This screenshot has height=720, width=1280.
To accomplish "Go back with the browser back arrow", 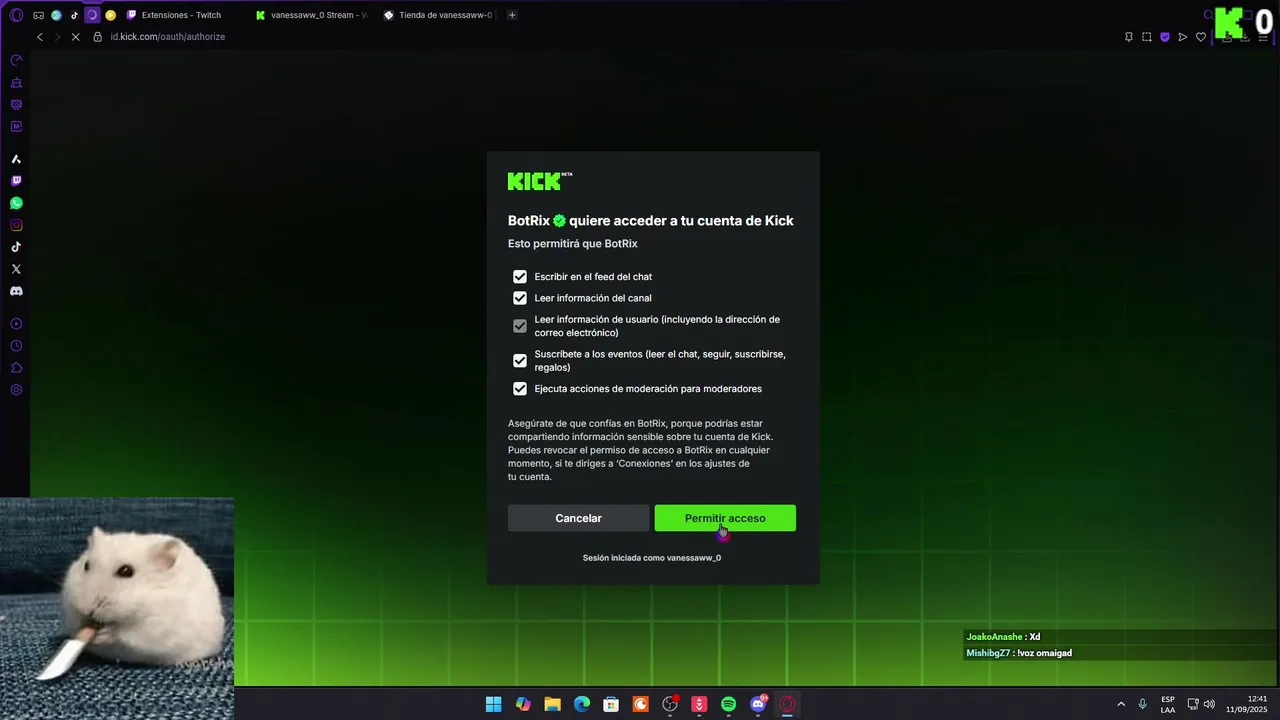I will 40,37.
